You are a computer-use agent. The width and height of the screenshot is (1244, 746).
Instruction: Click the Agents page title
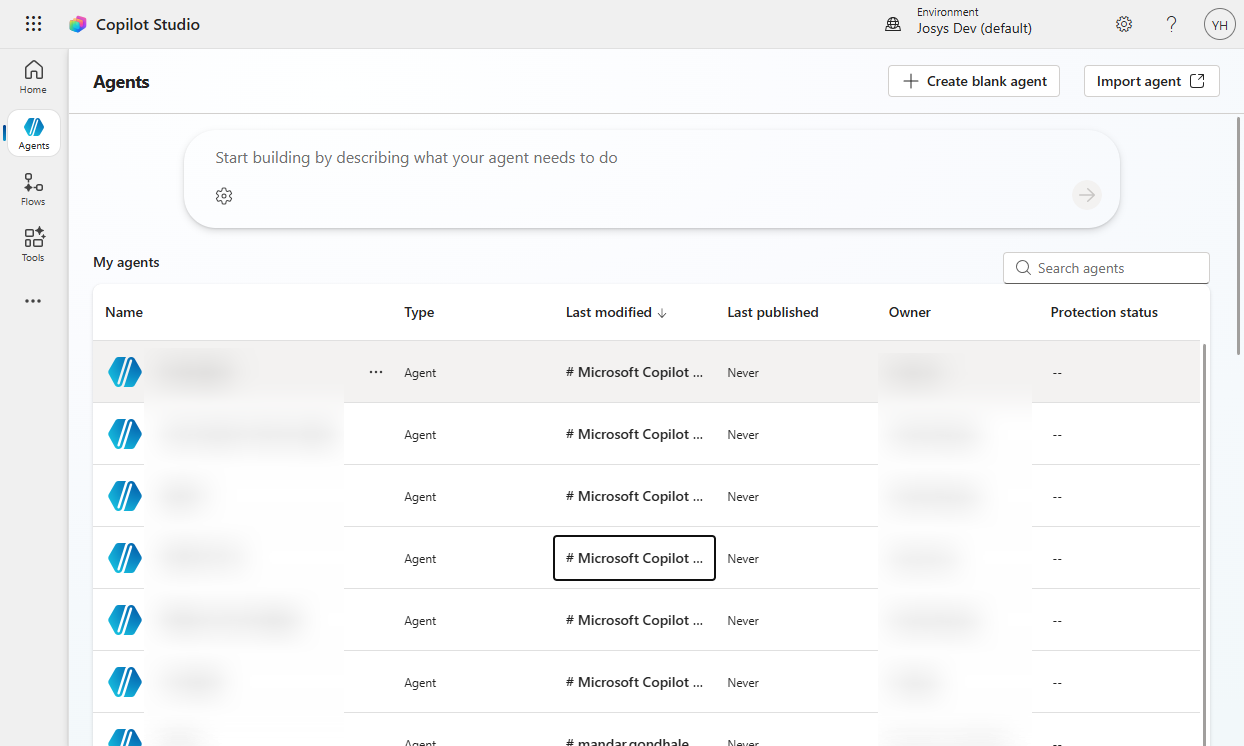121,82
